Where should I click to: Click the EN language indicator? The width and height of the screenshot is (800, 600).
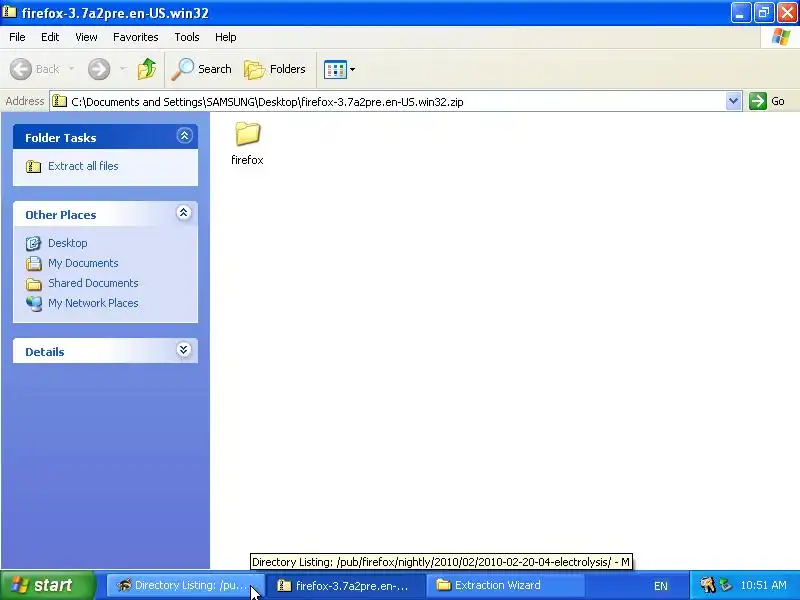[661, 586]
